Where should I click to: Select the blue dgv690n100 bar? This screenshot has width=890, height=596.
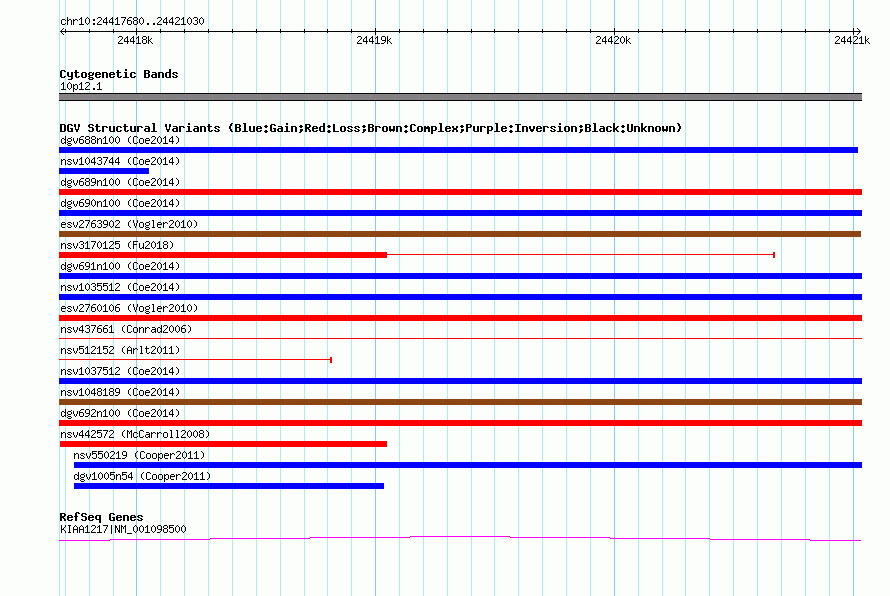[460, 213]
